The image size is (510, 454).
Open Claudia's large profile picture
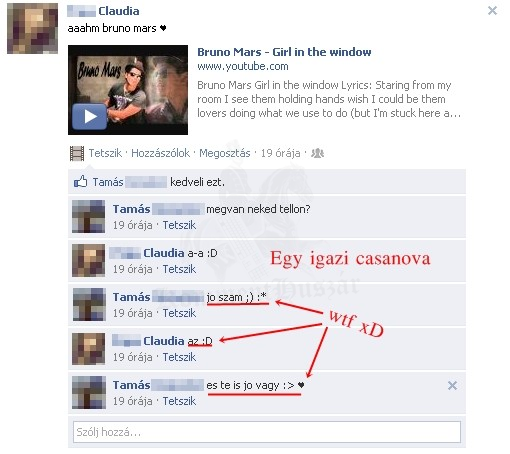(x=32, y=29)
